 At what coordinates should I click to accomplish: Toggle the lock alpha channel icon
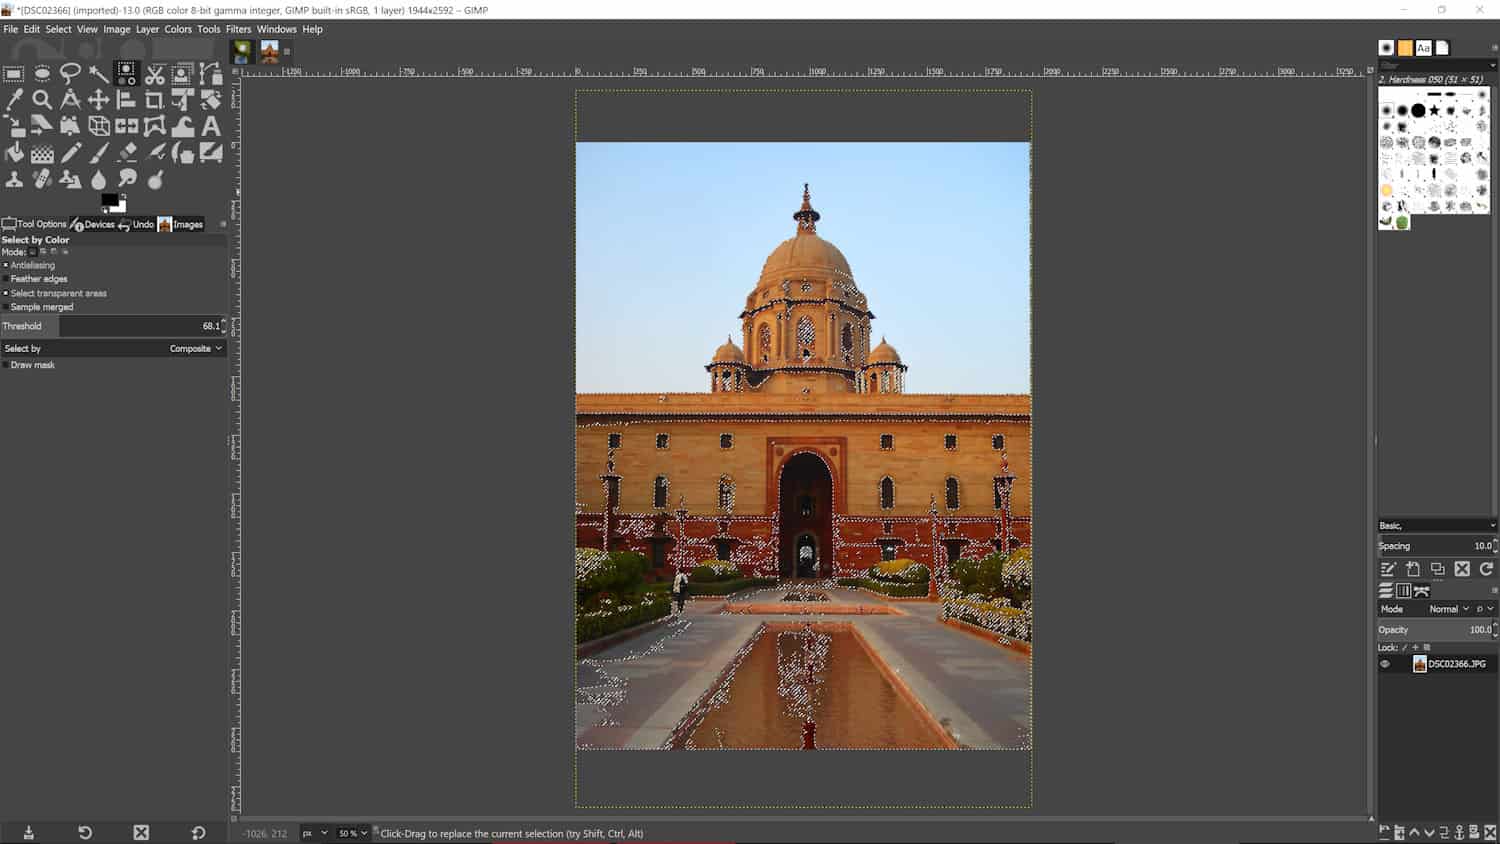[x=1427, y=647]
